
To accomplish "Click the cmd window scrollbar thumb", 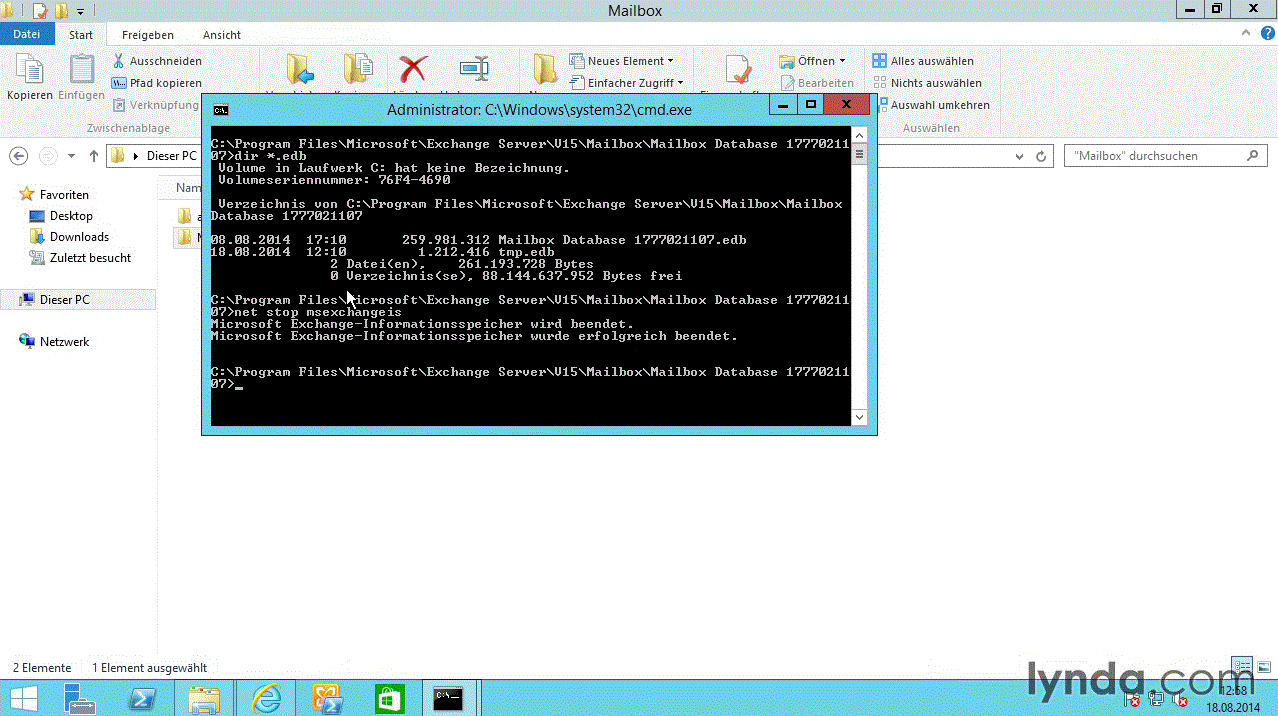I will coord(859,154).
